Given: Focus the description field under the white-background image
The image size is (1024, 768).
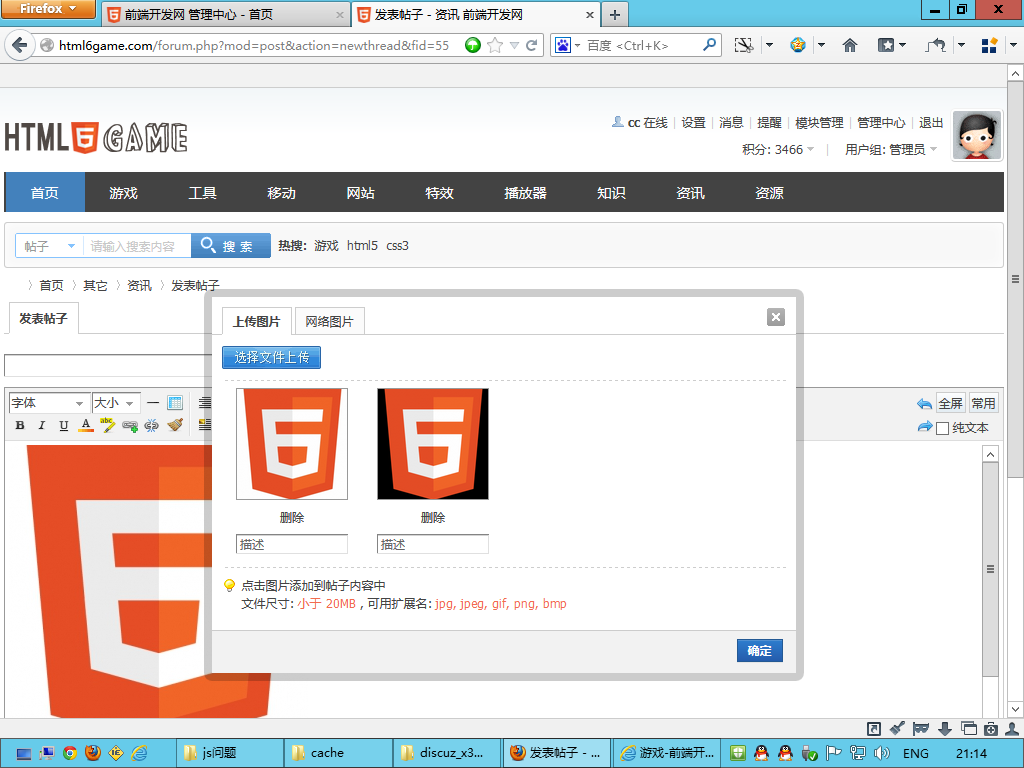Looking at the screenshot, I should tap(292, 544).
